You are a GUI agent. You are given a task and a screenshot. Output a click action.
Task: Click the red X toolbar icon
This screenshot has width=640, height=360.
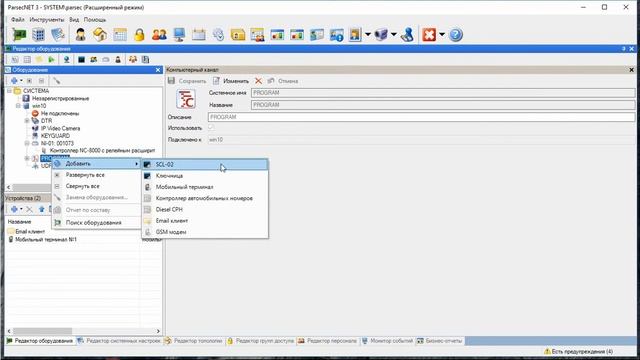[429, 35]
